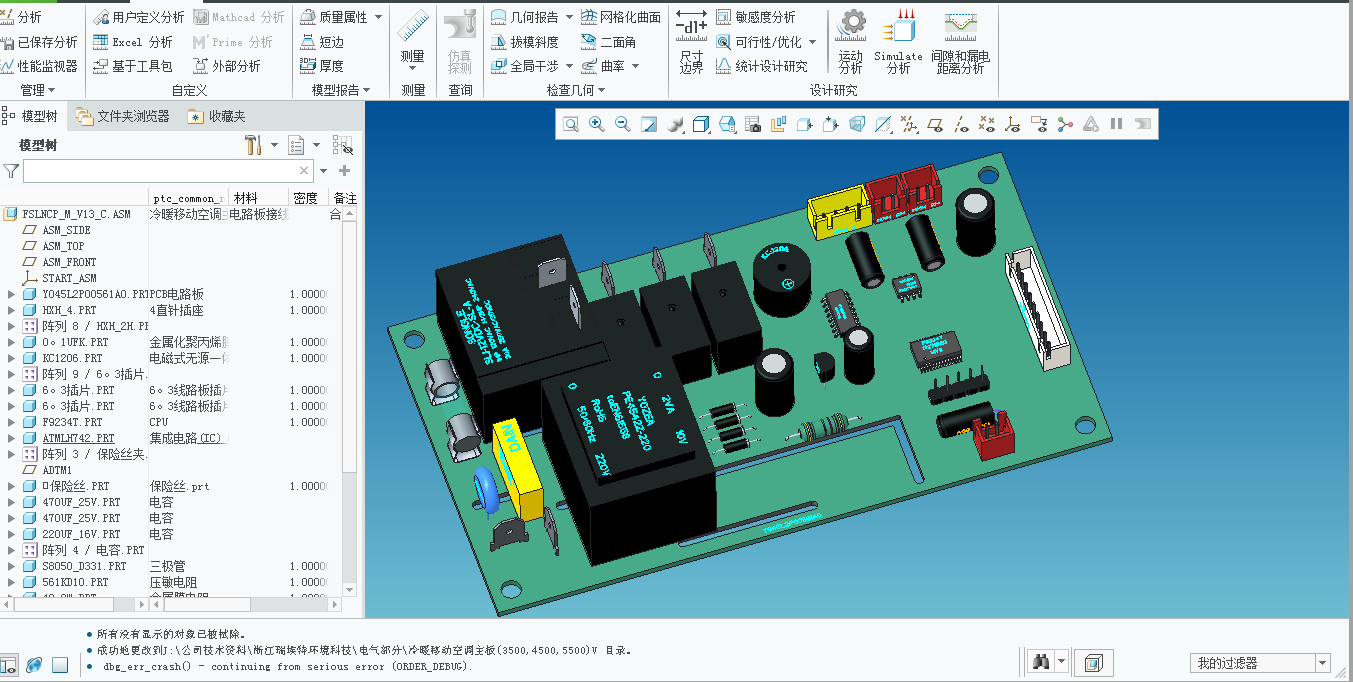This screenshot has height=682, width=1353.
Task: Expand the 全局干涉 dropdown arrow
Action: click(569, 66)
